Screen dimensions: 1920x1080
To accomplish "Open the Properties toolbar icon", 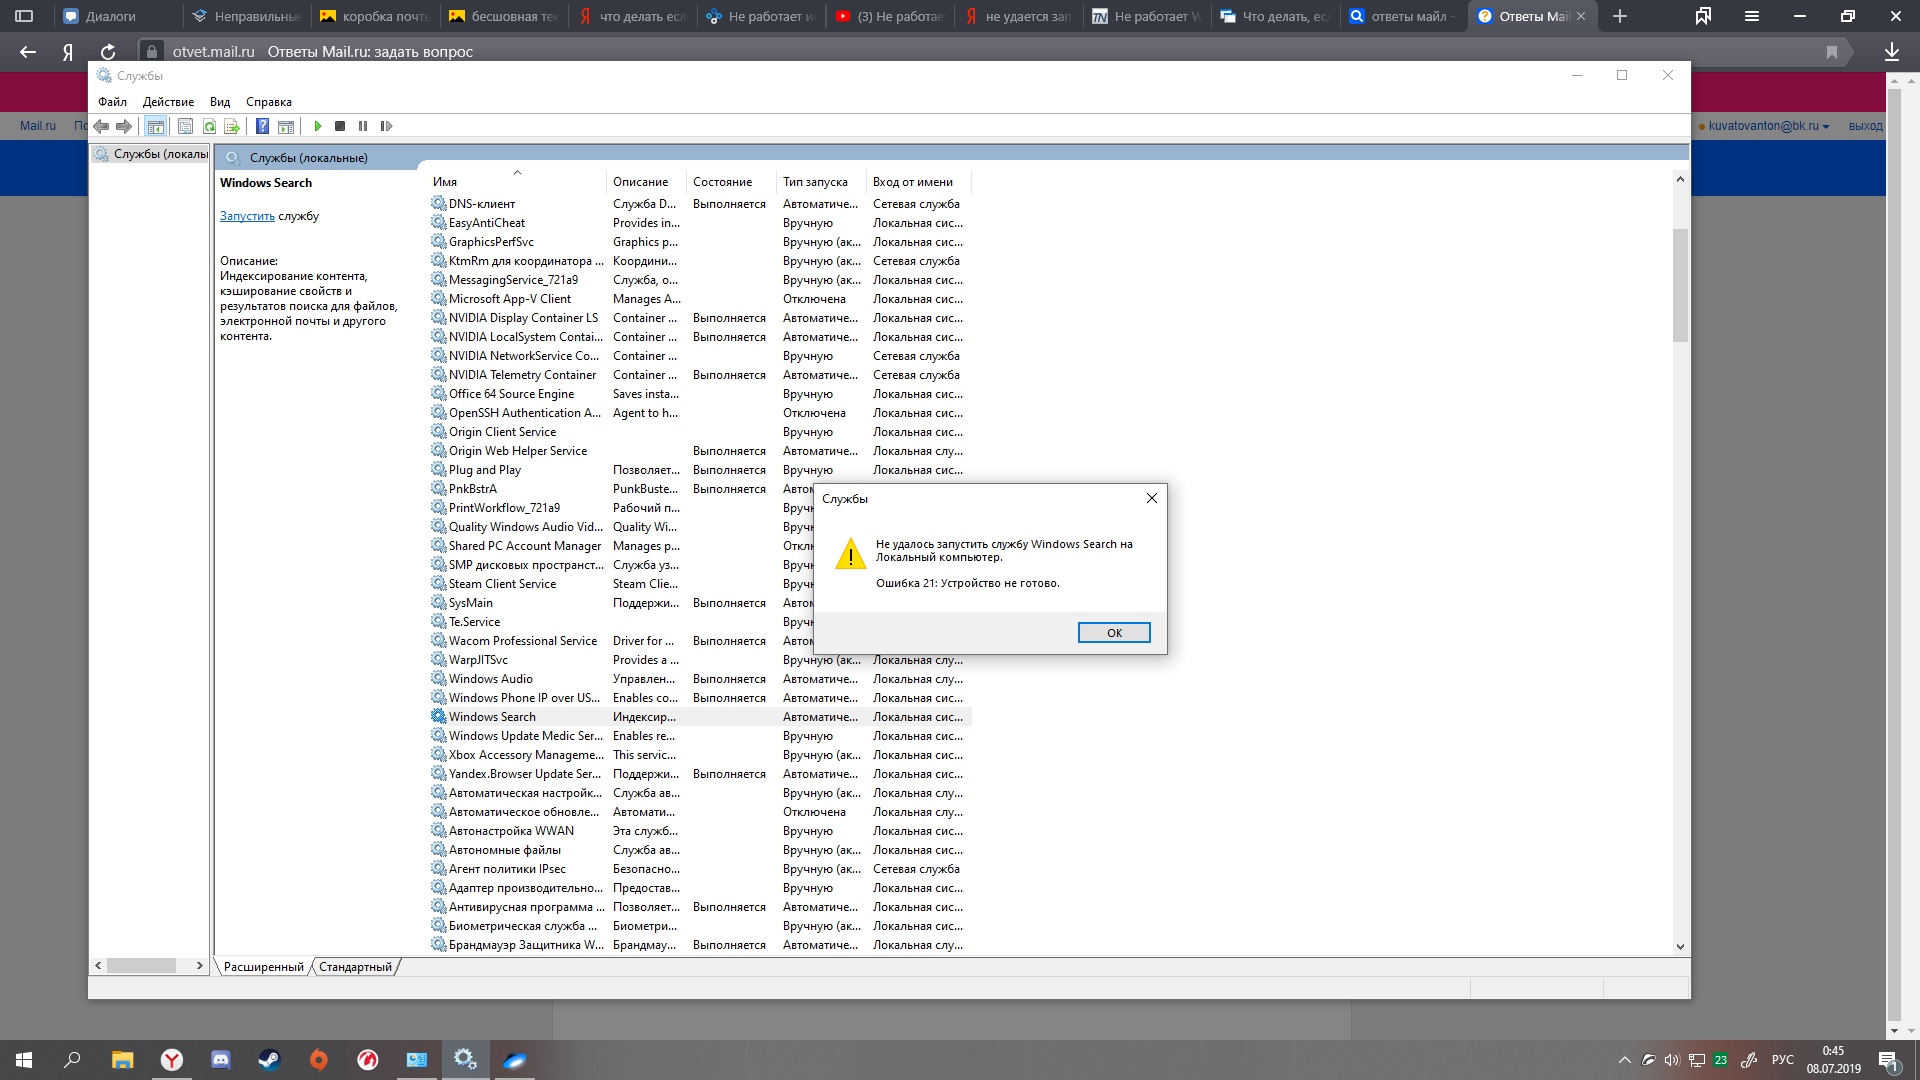I will 185,126.
